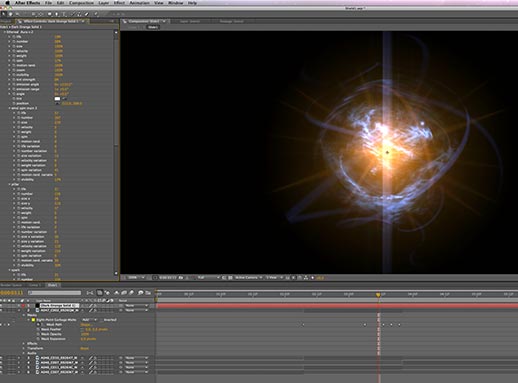Open the Composition menu
Viewport: 518px width, 383px height.
click(81, 3)
